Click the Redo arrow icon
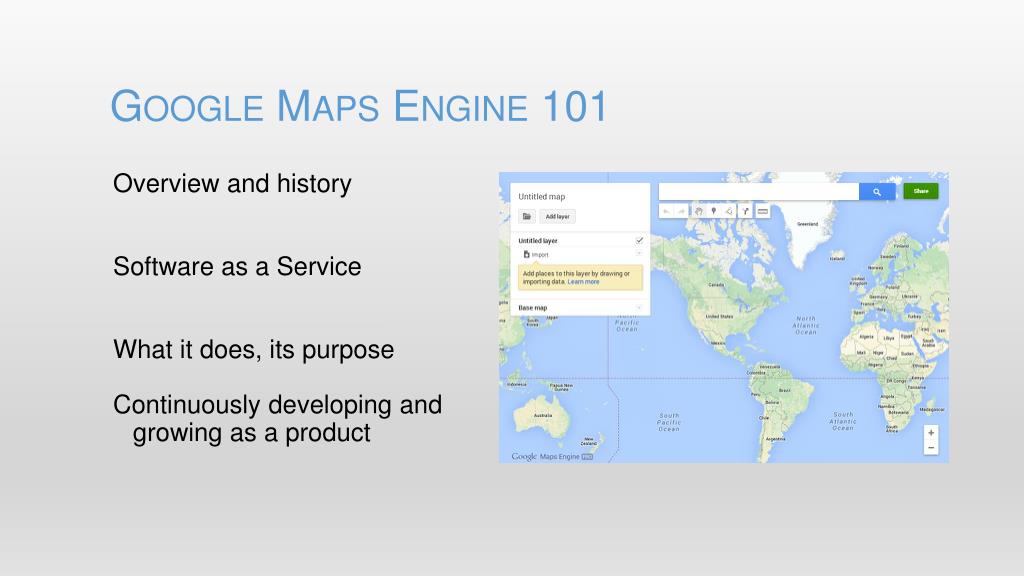 pos(682,211)
